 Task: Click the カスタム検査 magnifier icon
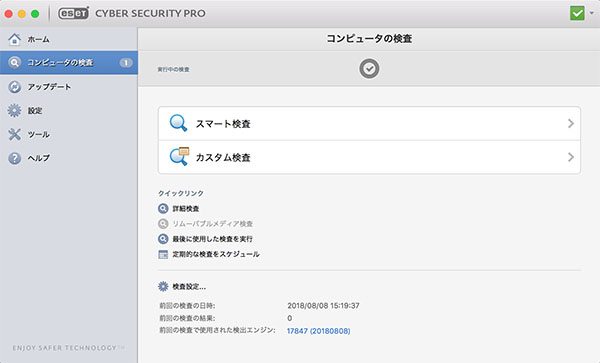point(179,156)
